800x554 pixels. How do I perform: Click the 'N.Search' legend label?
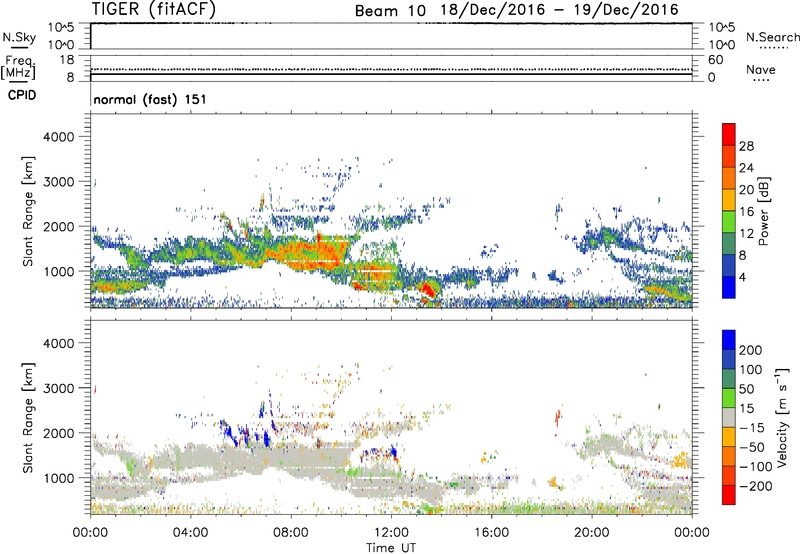click(772, 37)
